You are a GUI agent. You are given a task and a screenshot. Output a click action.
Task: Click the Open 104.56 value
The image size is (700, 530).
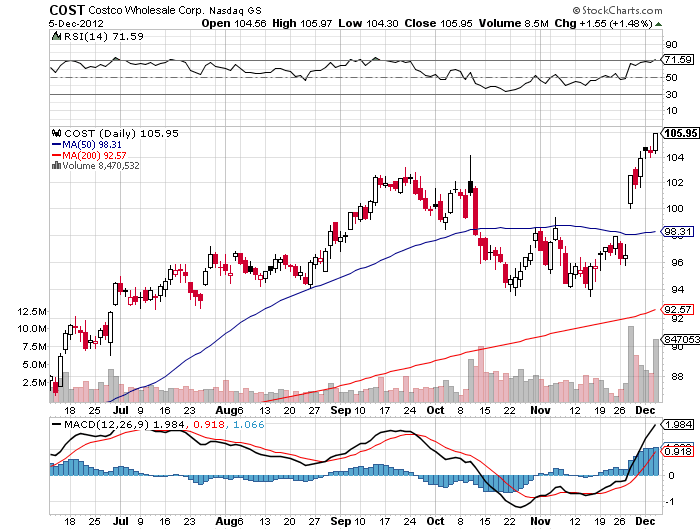coord(234,24)
